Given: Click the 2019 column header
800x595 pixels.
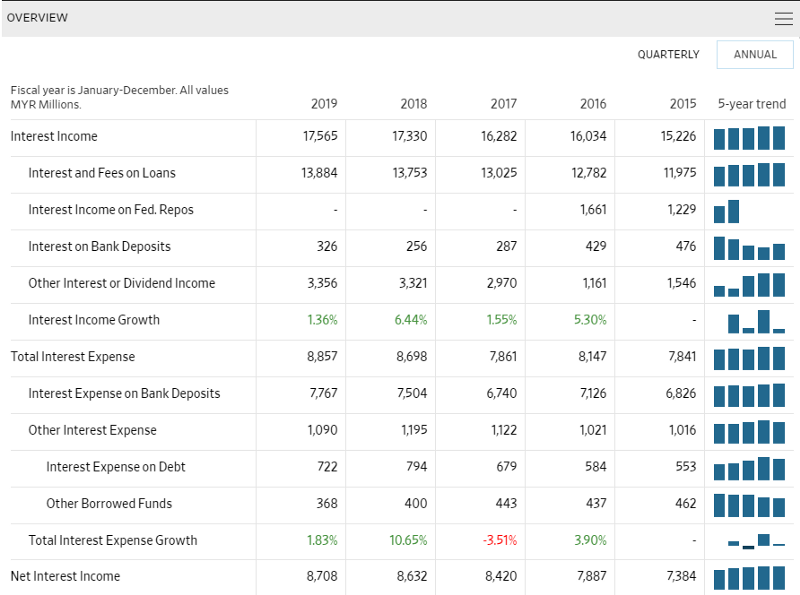Looking at the screenshot, I should click(324, 104).
